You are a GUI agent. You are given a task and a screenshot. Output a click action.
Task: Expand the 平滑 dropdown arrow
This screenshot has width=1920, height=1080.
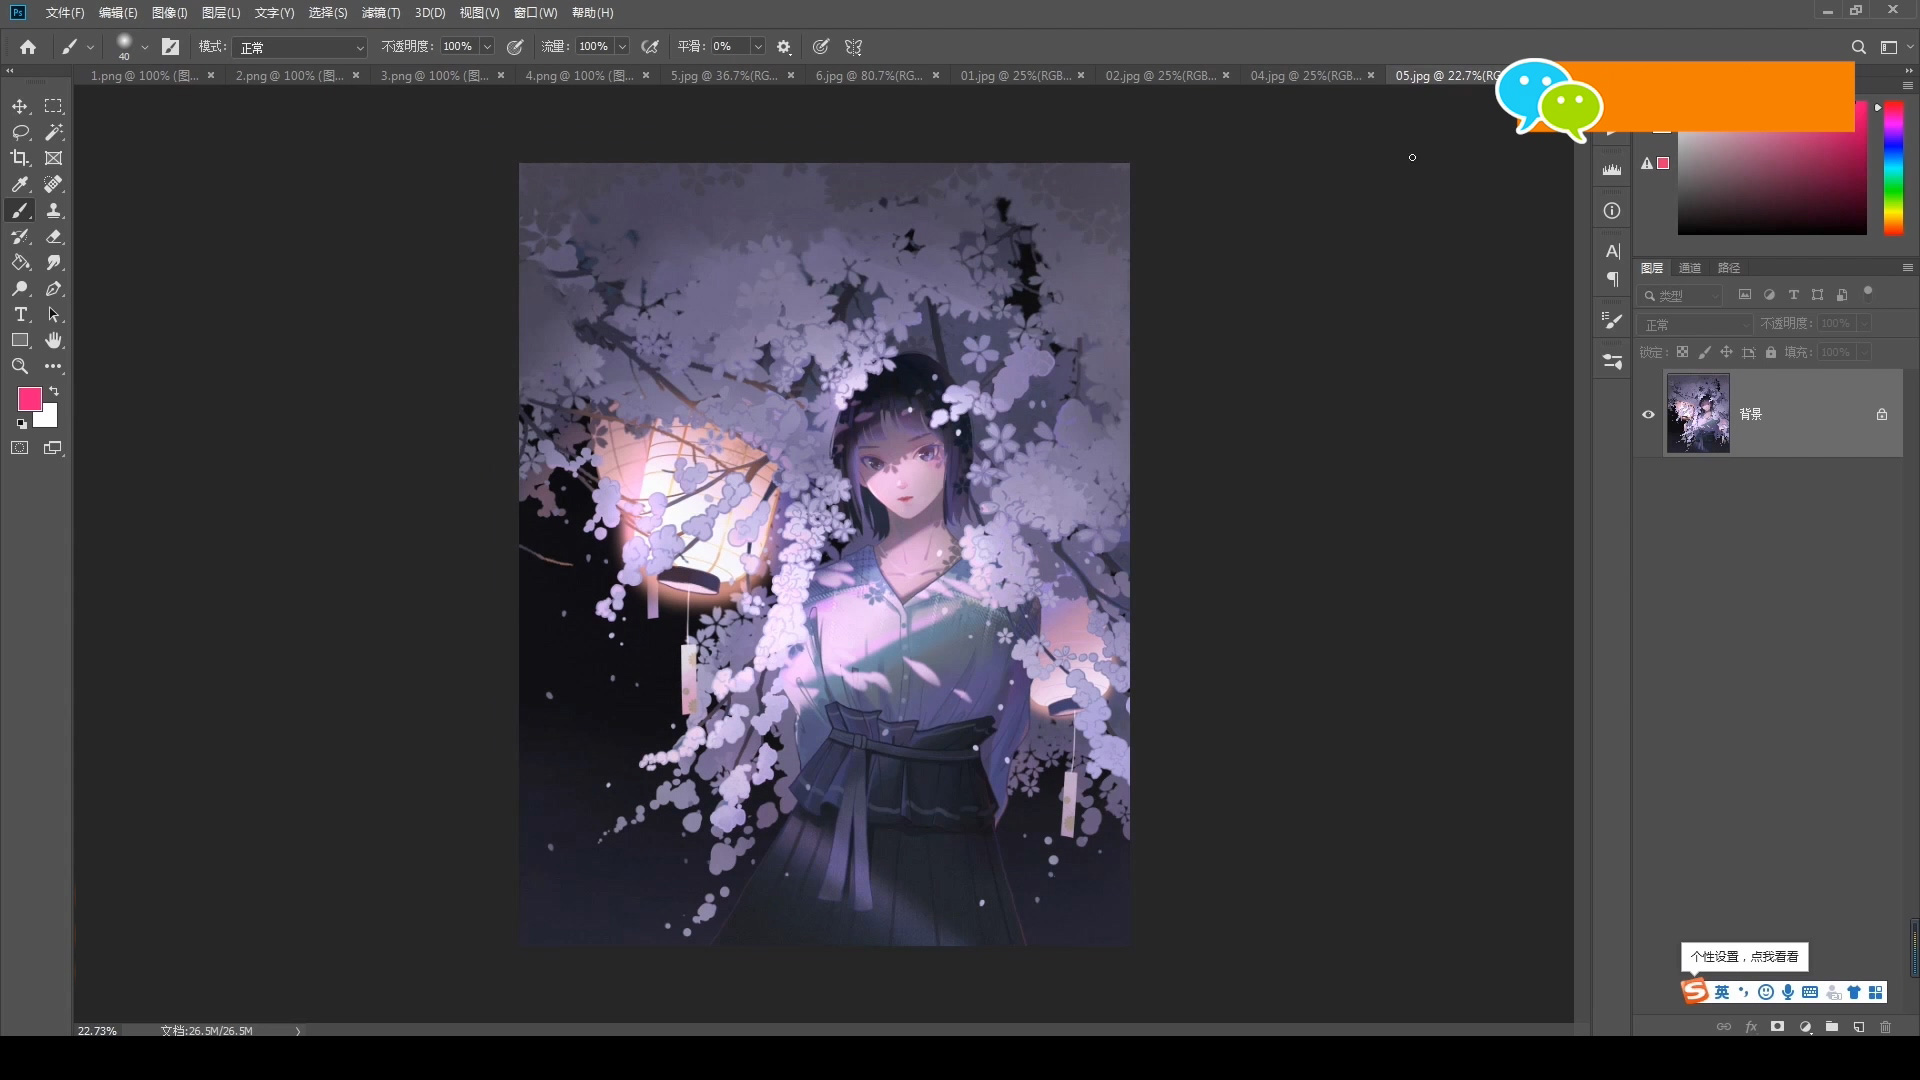click(x=758, y=47)
